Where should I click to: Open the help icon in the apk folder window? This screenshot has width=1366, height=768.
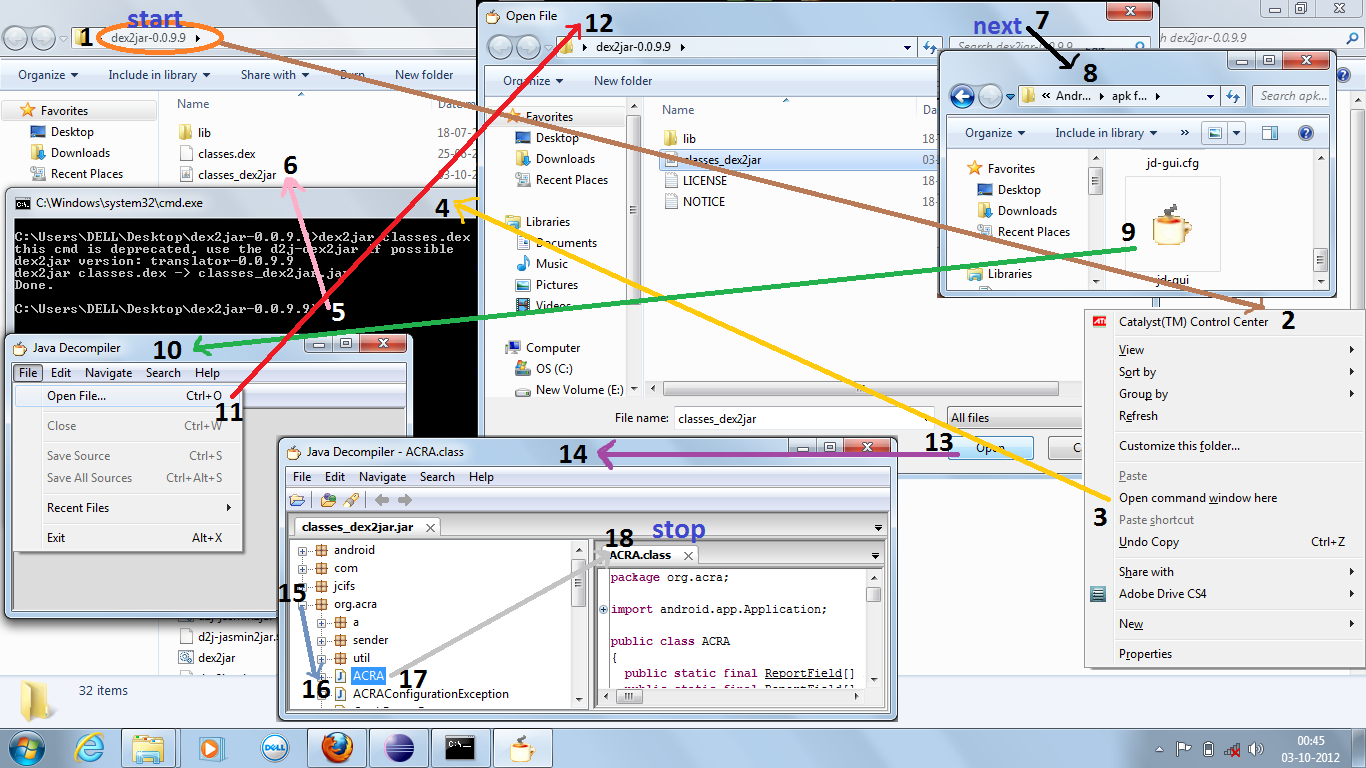tap(1305, 133)
